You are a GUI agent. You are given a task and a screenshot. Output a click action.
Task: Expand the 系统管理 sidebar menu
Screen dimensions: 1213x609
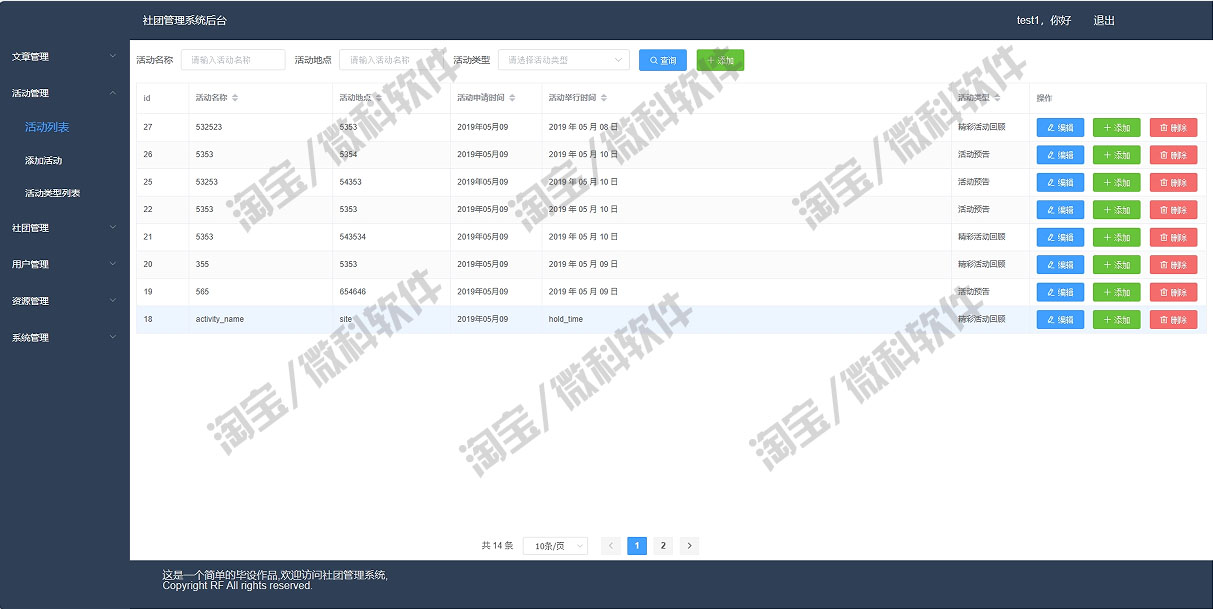click(65, 338)
